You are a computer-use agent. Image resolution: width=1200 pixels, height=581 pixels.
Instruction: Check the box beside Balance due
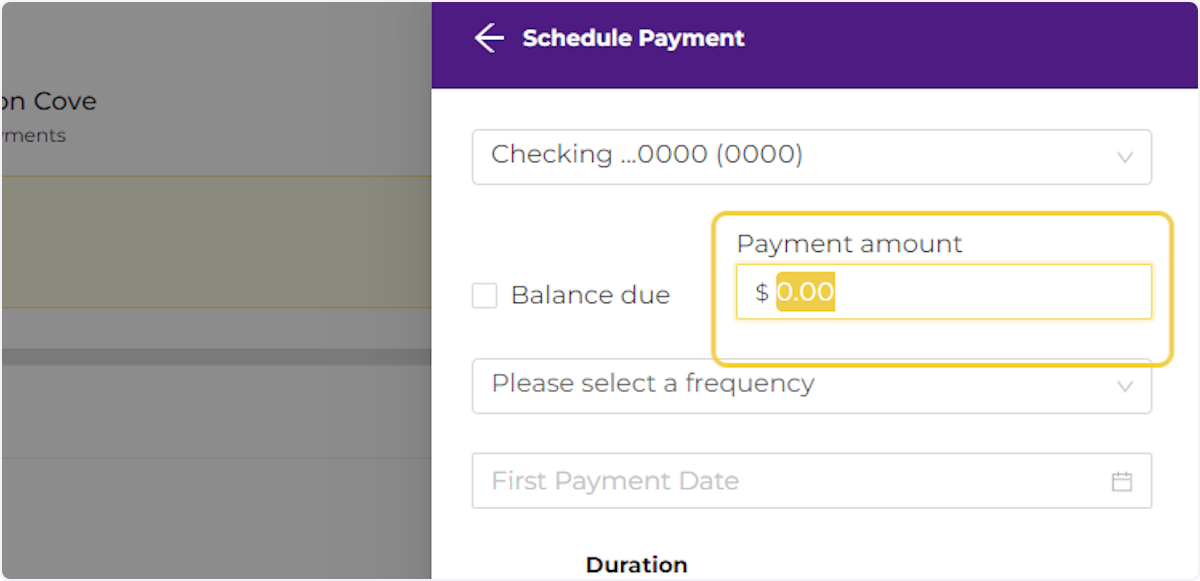(x=484, y=295)
